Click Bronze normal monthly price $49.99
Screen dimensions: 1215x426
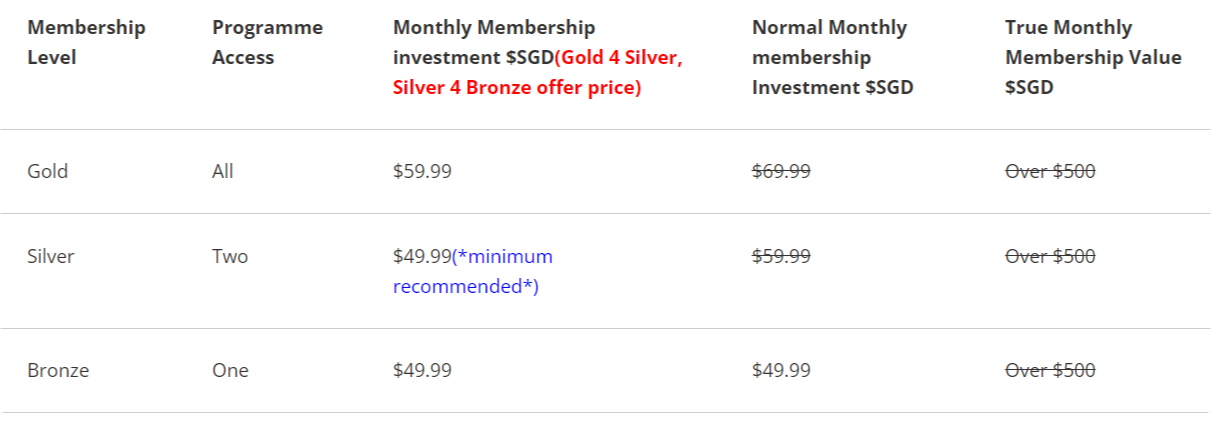[781, 370]
